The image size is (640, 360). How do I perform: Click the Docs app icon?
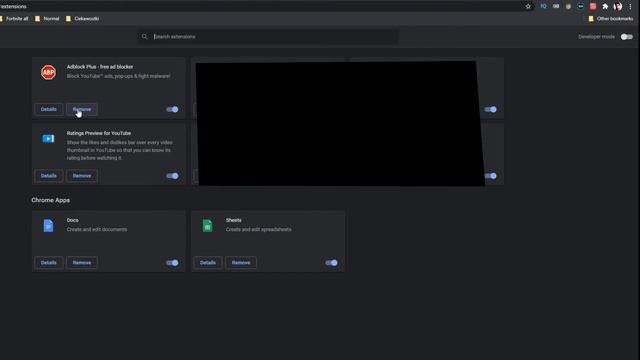click(x=48, y=226)
